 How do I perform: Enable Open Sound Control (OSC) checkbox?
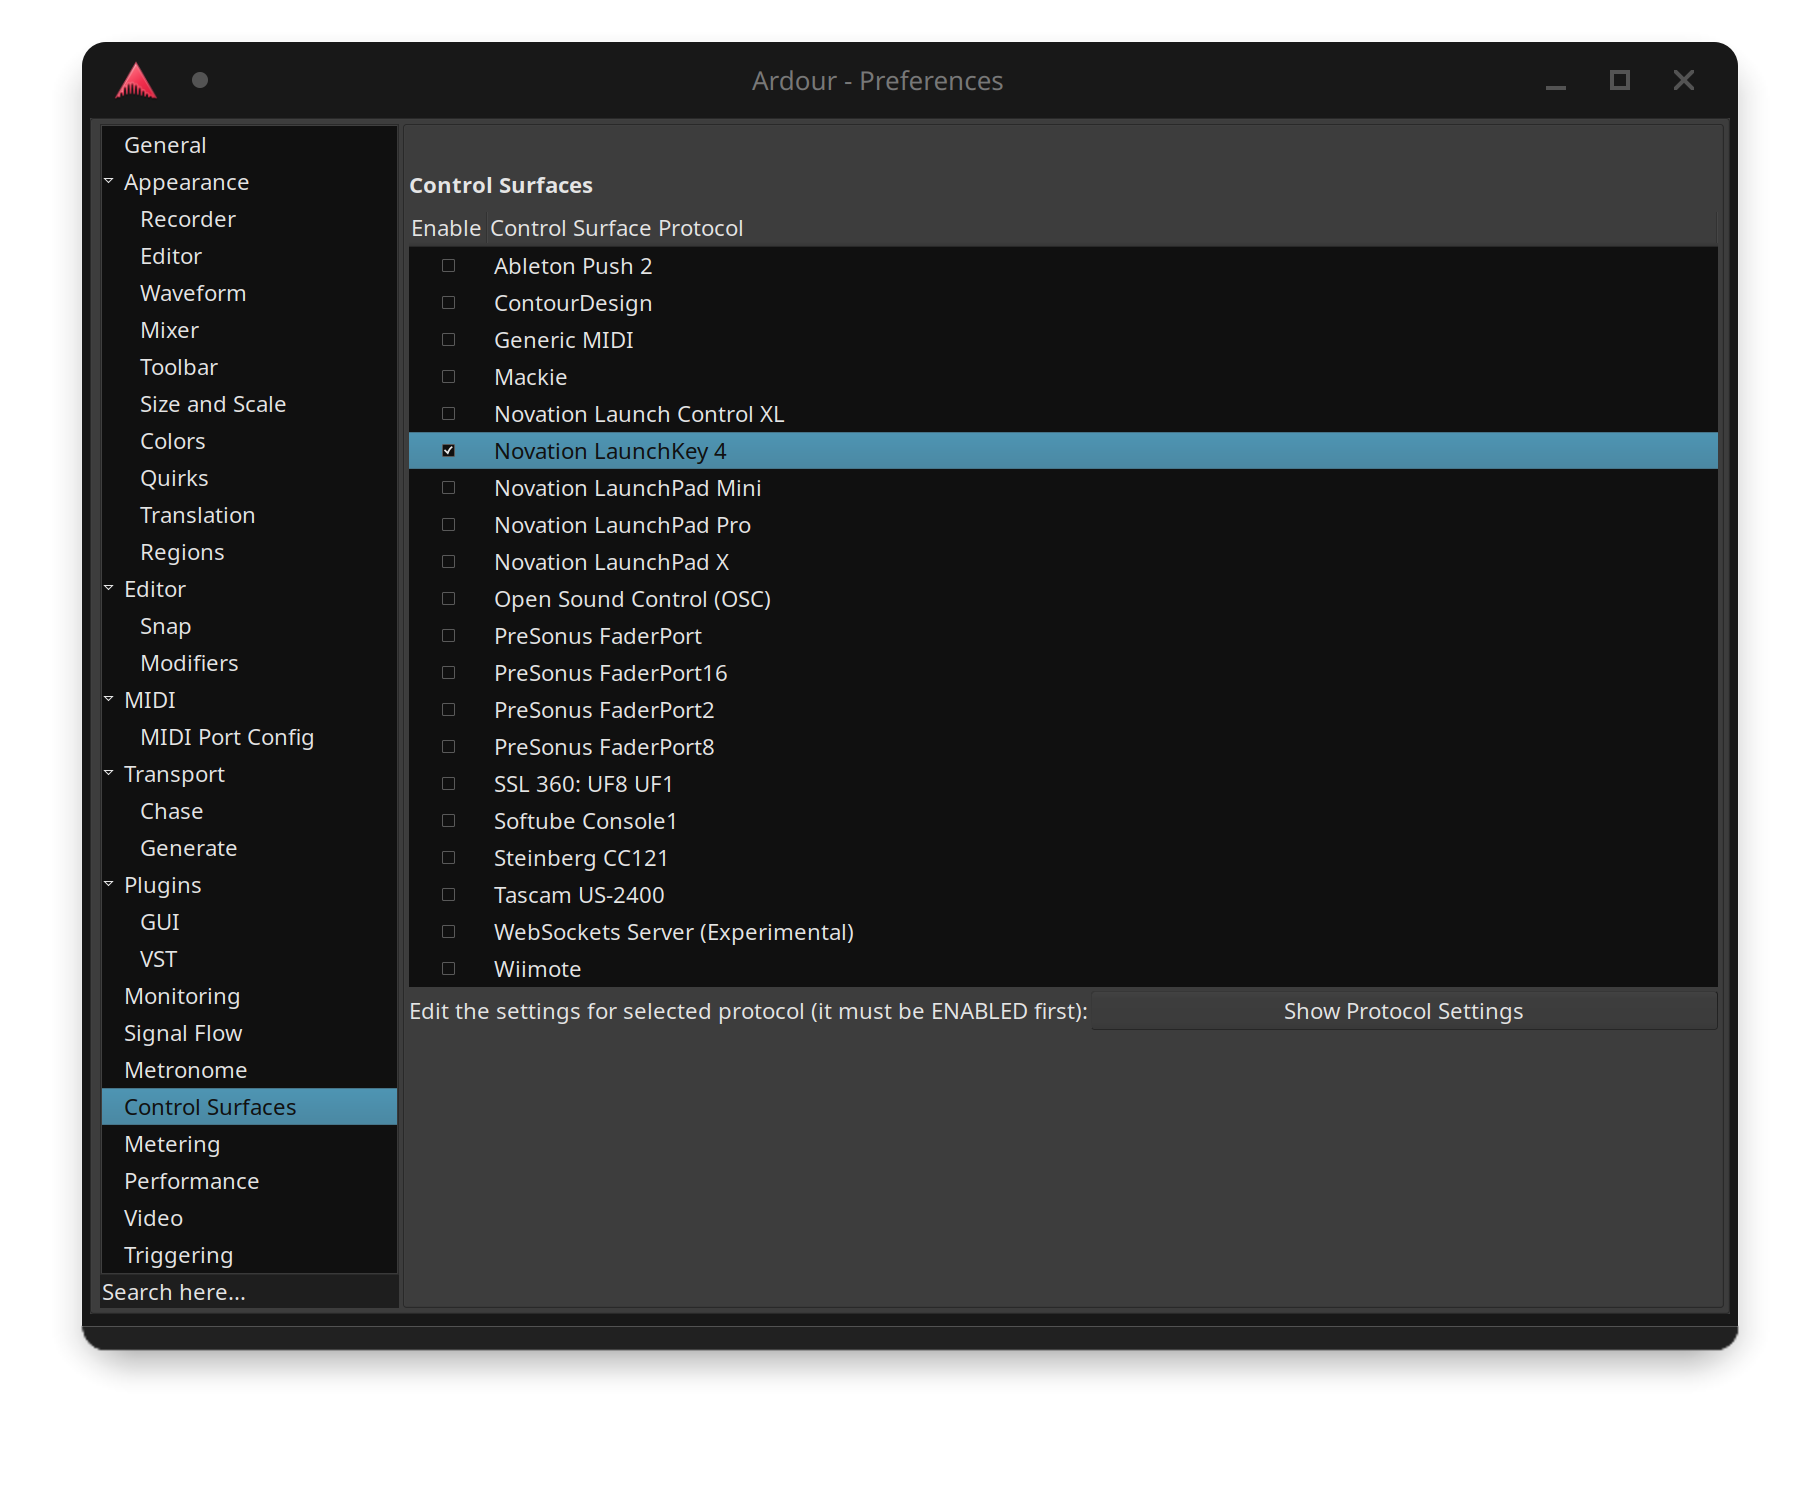448,599
